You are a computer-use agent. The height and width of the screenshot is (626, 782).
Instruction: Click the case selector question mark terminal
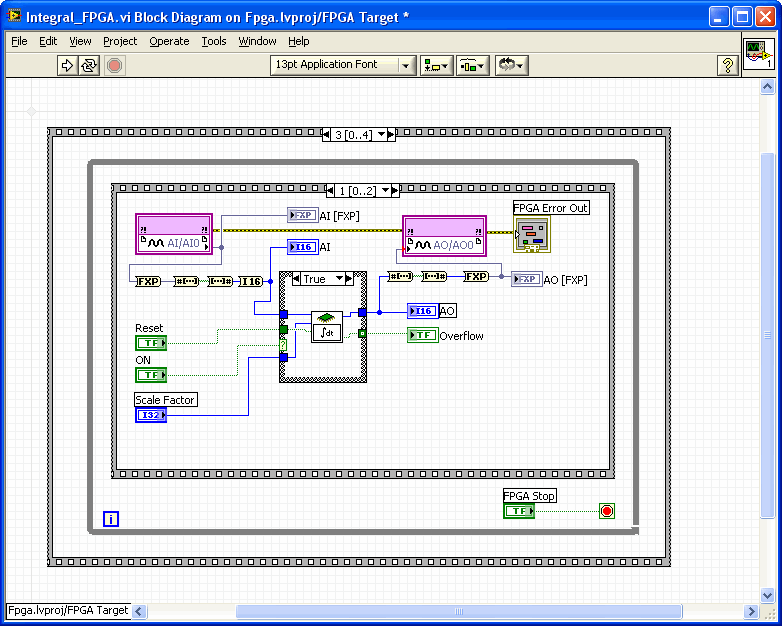click(283, 345)
